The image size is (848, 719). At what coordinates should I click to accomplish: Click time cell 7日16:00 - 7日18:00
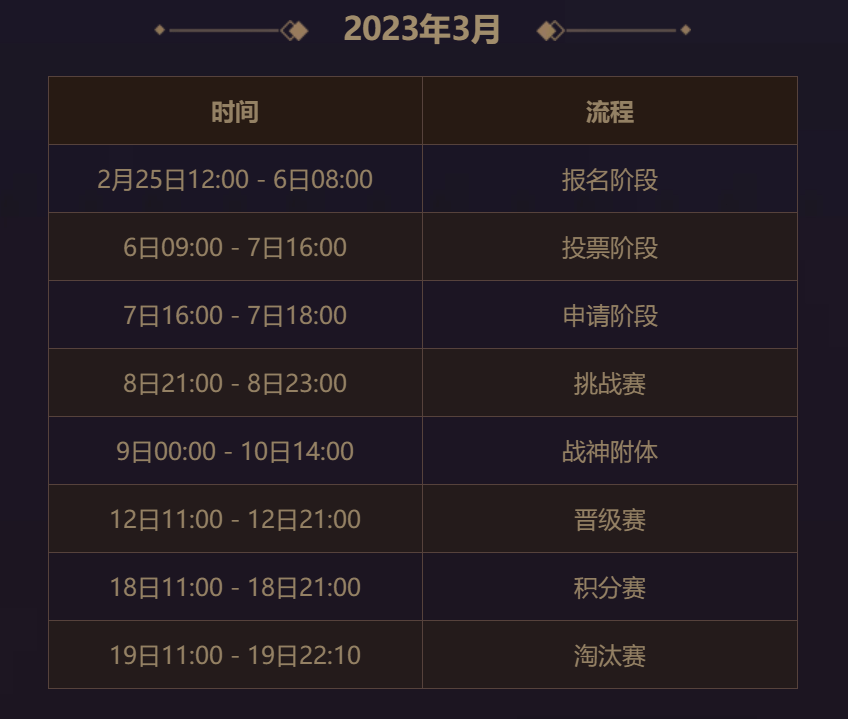(235, 315)
